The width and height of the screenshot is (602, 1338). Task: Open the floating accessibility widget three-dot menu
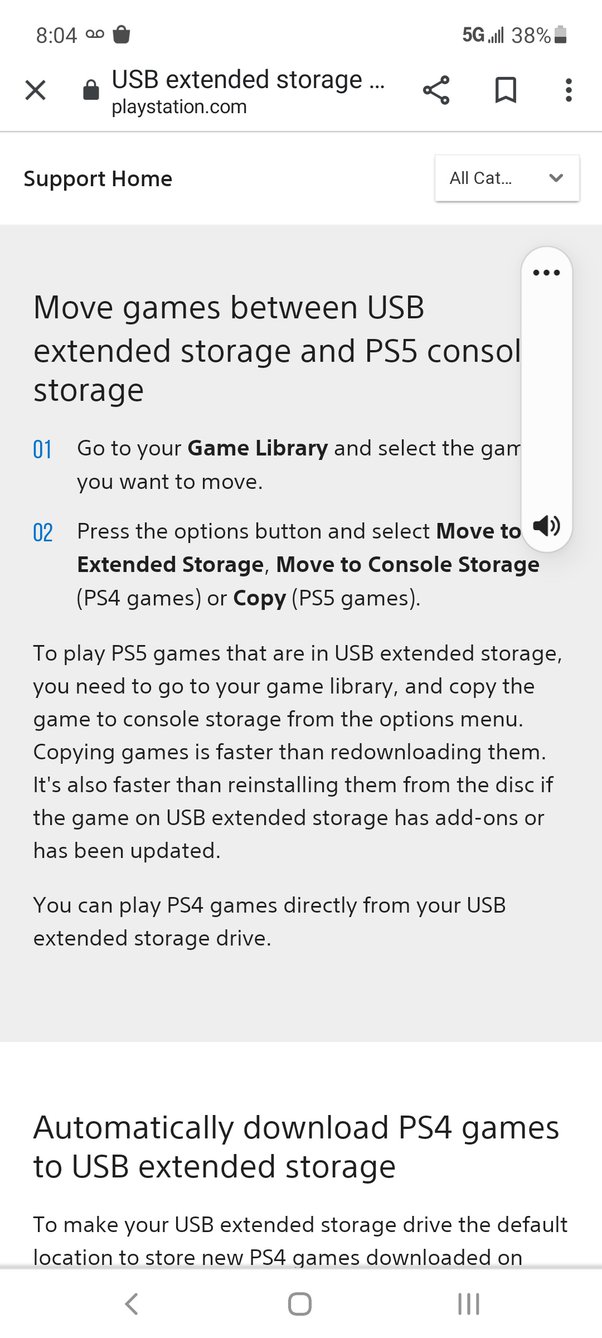[546, 271]
